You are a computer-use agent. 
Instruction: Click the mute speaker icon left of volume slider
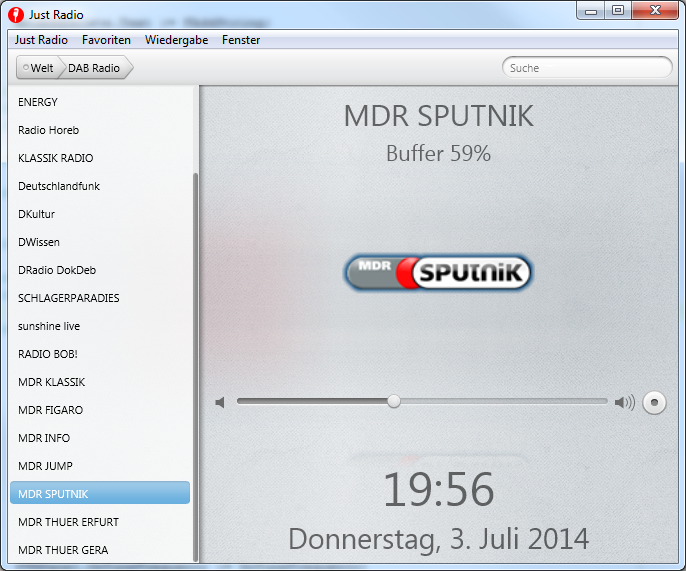(220, 402)
